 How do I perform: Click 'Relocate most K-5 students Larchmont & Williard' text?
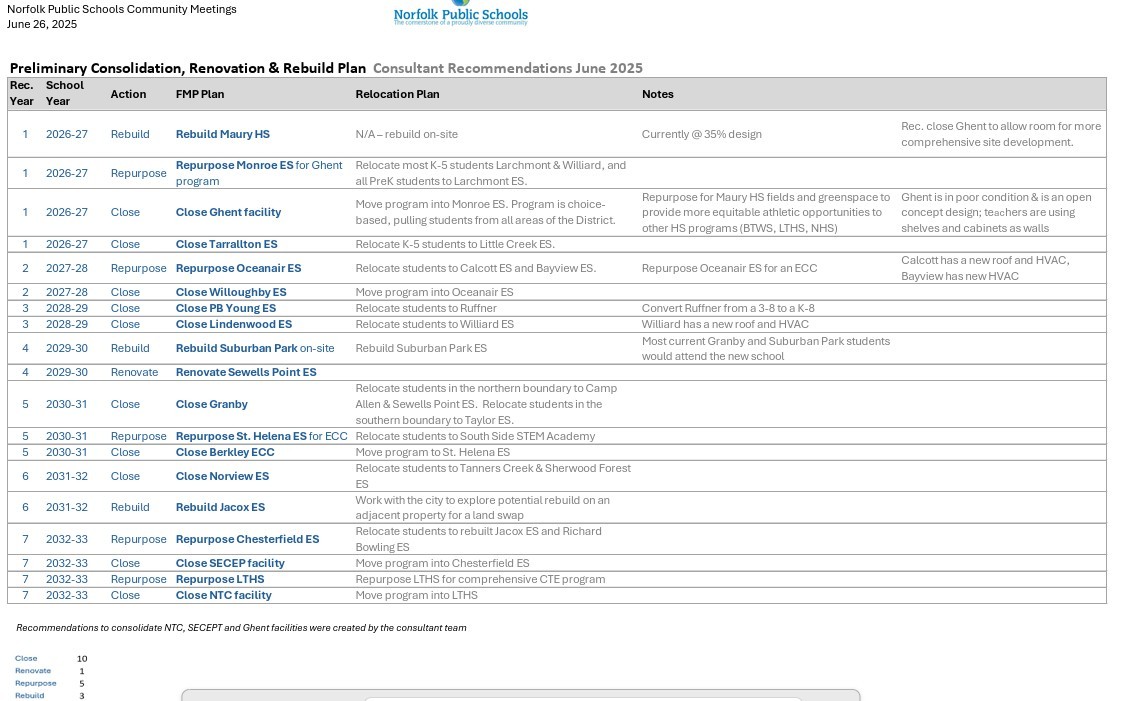[x=491, y=173]
